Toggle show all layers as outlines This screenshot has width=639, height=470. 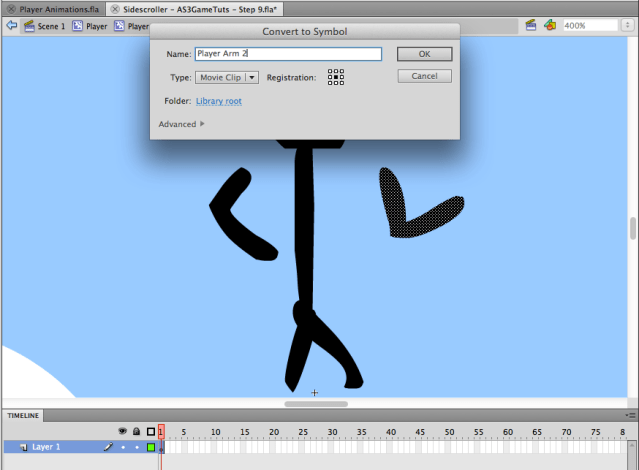151,431
